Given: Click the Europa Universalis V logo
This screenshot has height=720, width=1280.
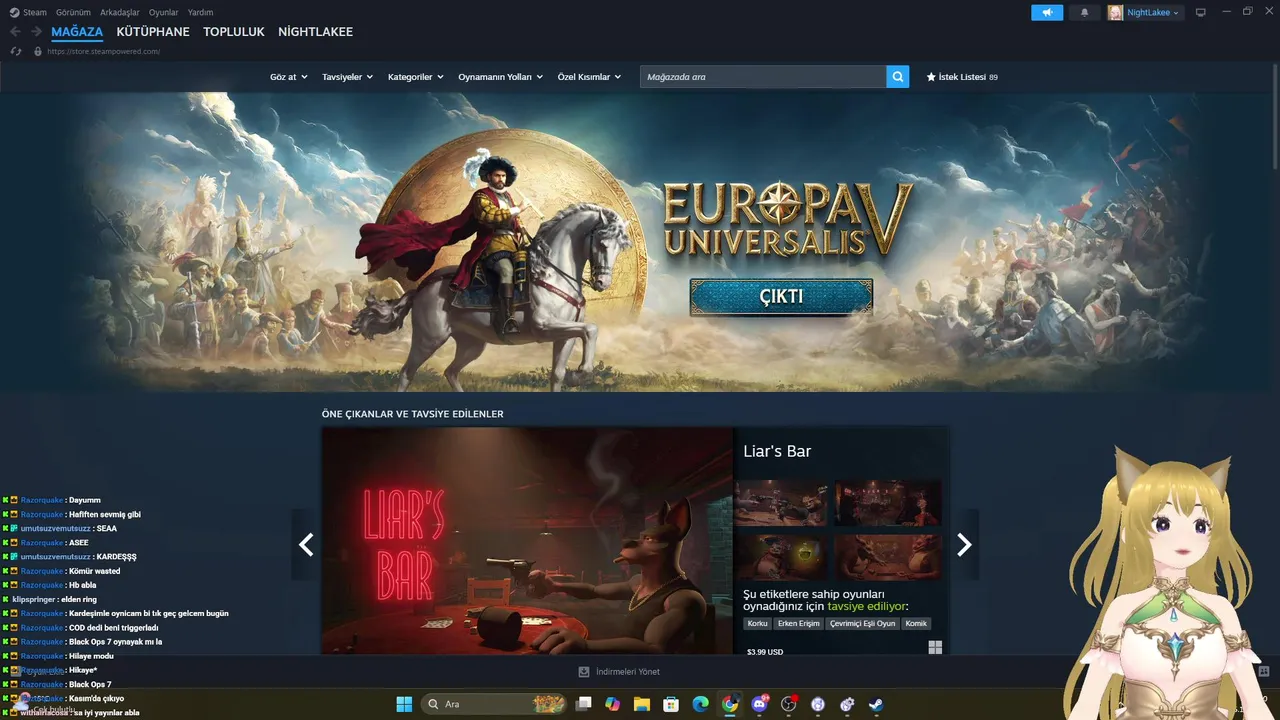Looking at the screenshot, I should click(x=787, y=219).
